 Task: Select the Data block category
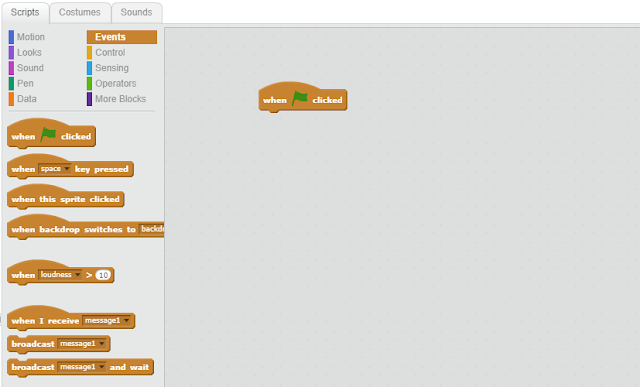pyautogui.click(x=23, y=99)
